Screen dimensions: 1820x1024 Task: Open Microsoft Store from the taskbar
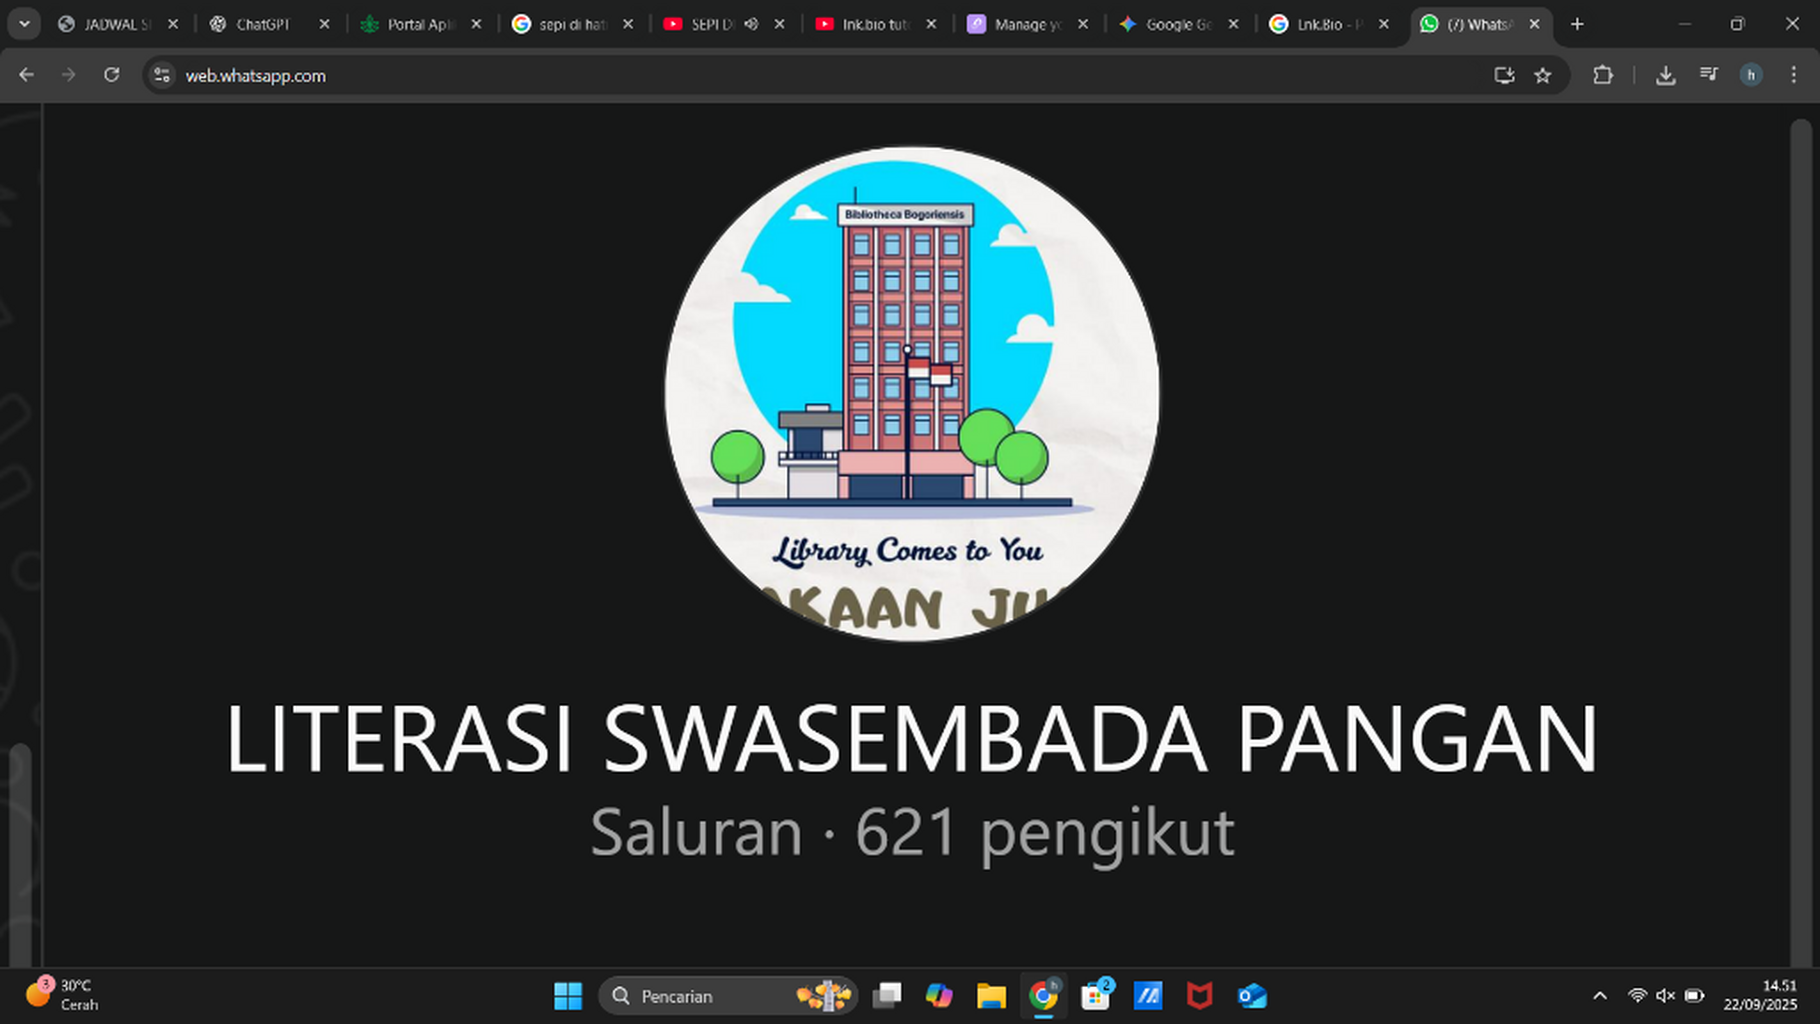click(x=1096, y=996)
